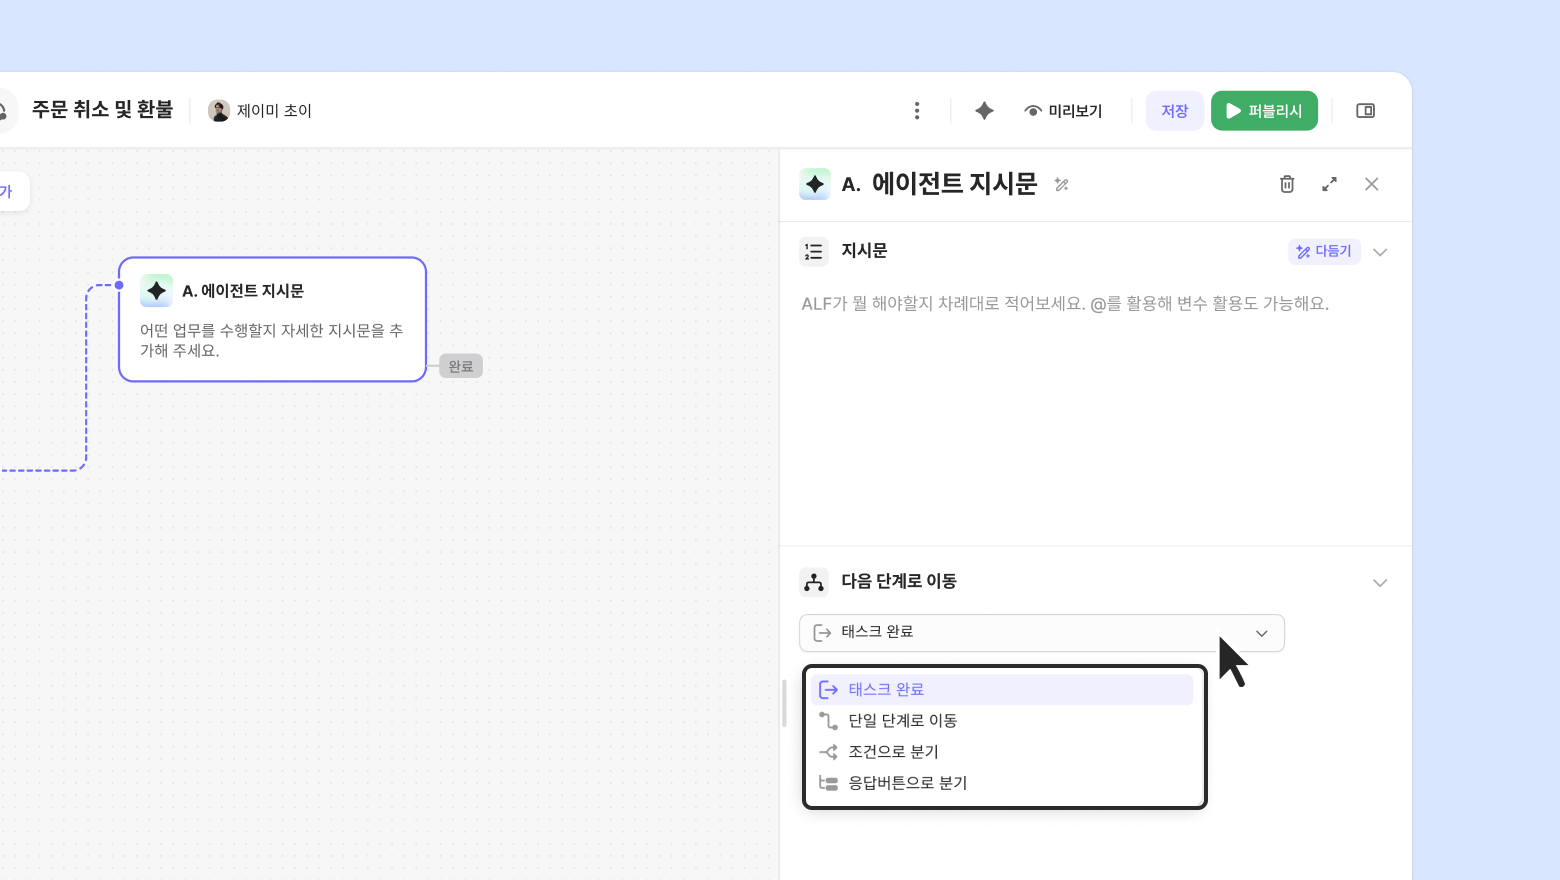
Task: Click the 지시문 list icon
Action: coord(814,251)
